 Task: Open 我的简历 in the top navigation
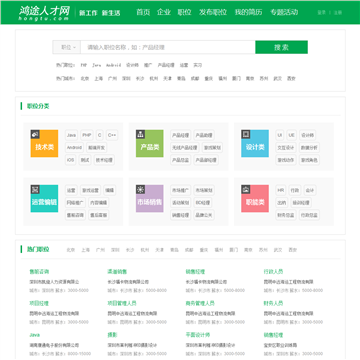coord(248,12)
